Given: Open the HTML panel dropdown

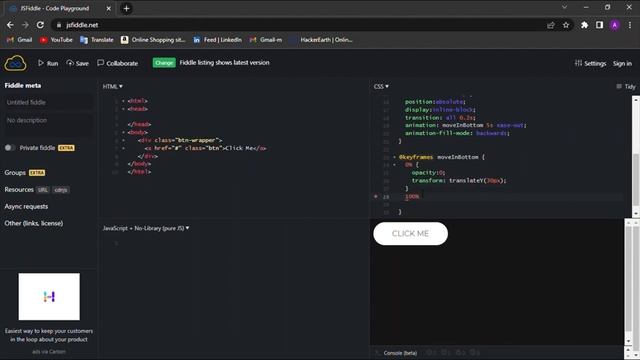Looking at the screenshot, I should [x=112, y=87].
